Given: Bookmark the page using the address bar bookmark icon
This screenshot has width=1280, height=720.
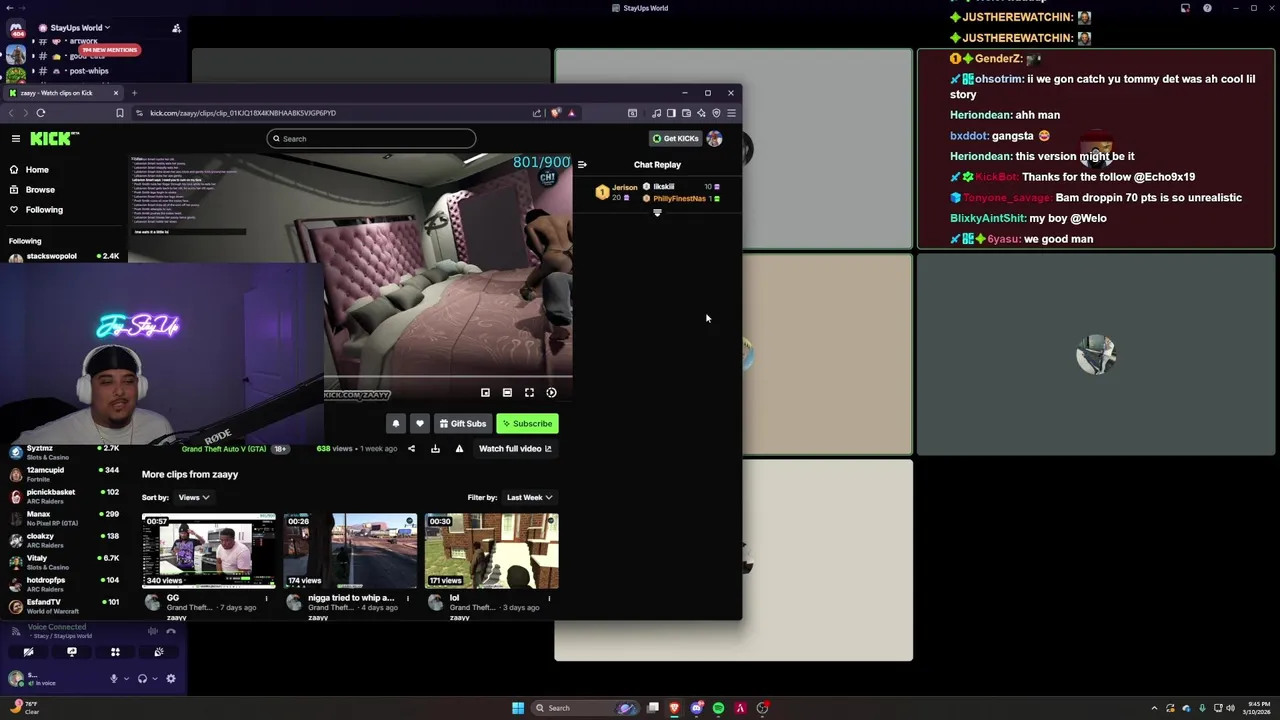Looking at the screenshot, I should (120, 113).
